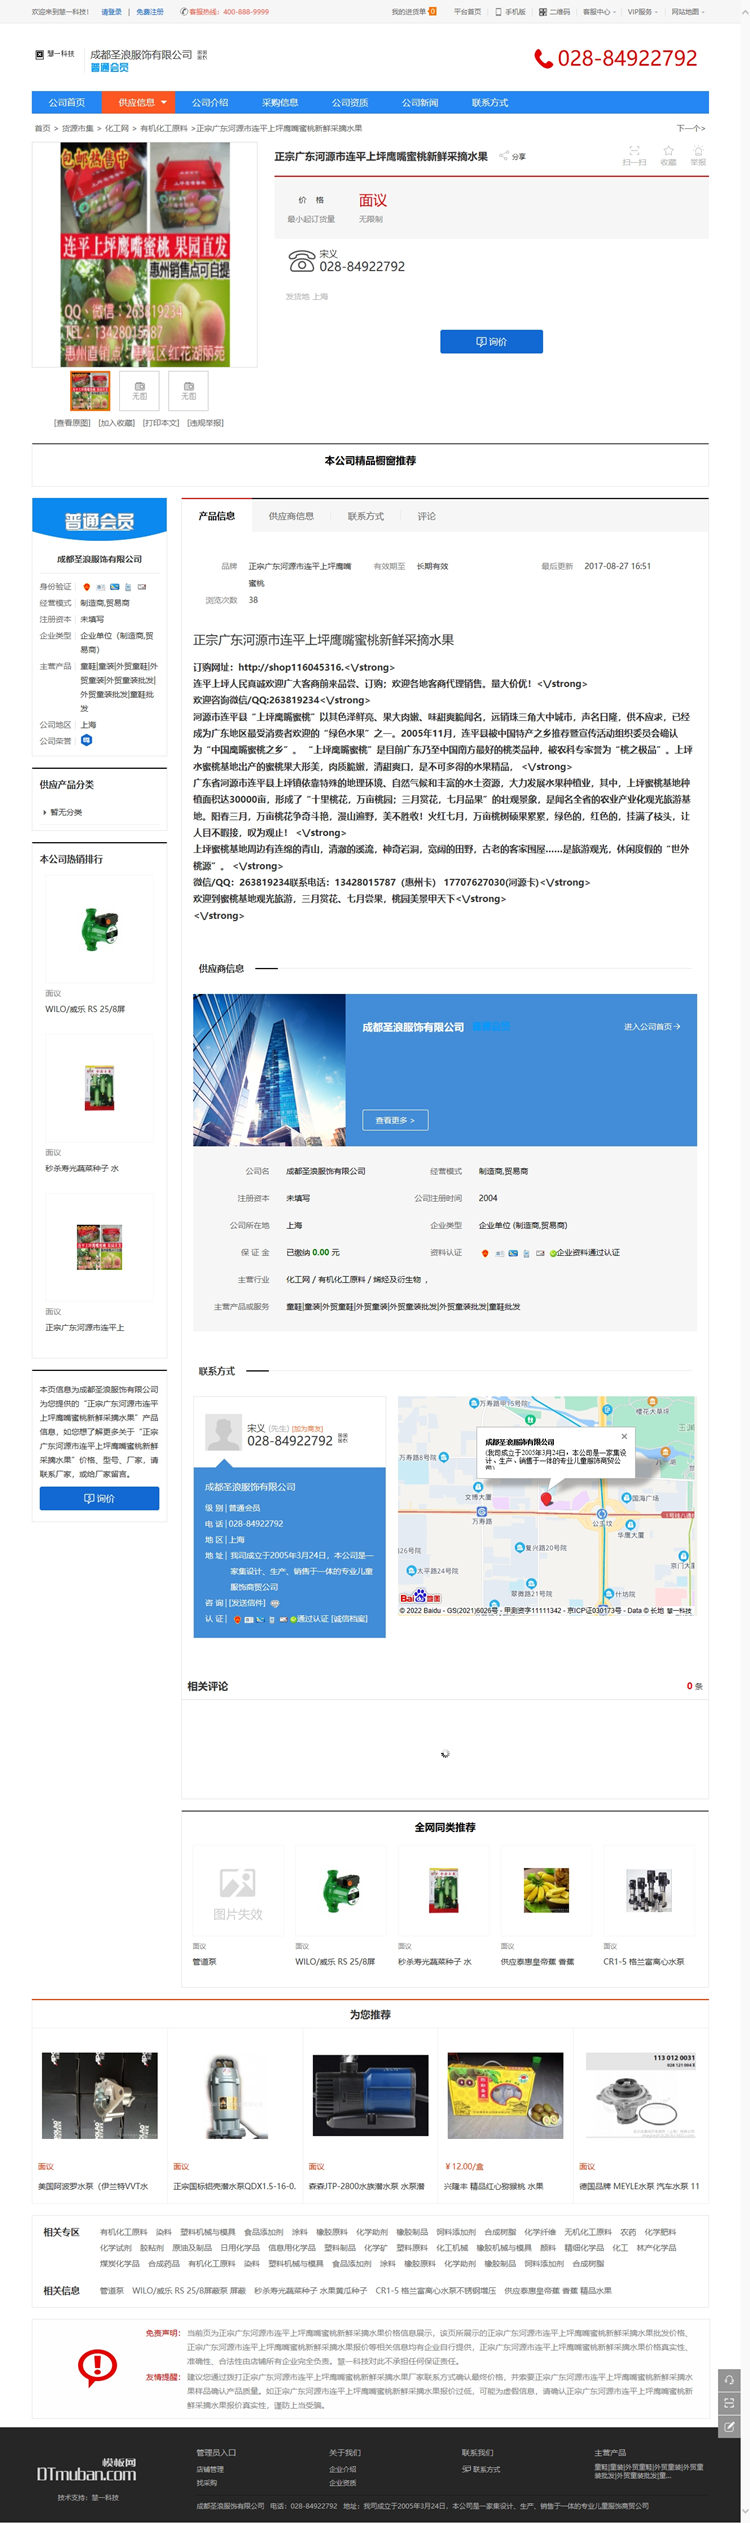750x2523 pixels.
Task: Open WILO/威乐 RS 25/8屏 pump in sidebar
Action: point(99,930)
